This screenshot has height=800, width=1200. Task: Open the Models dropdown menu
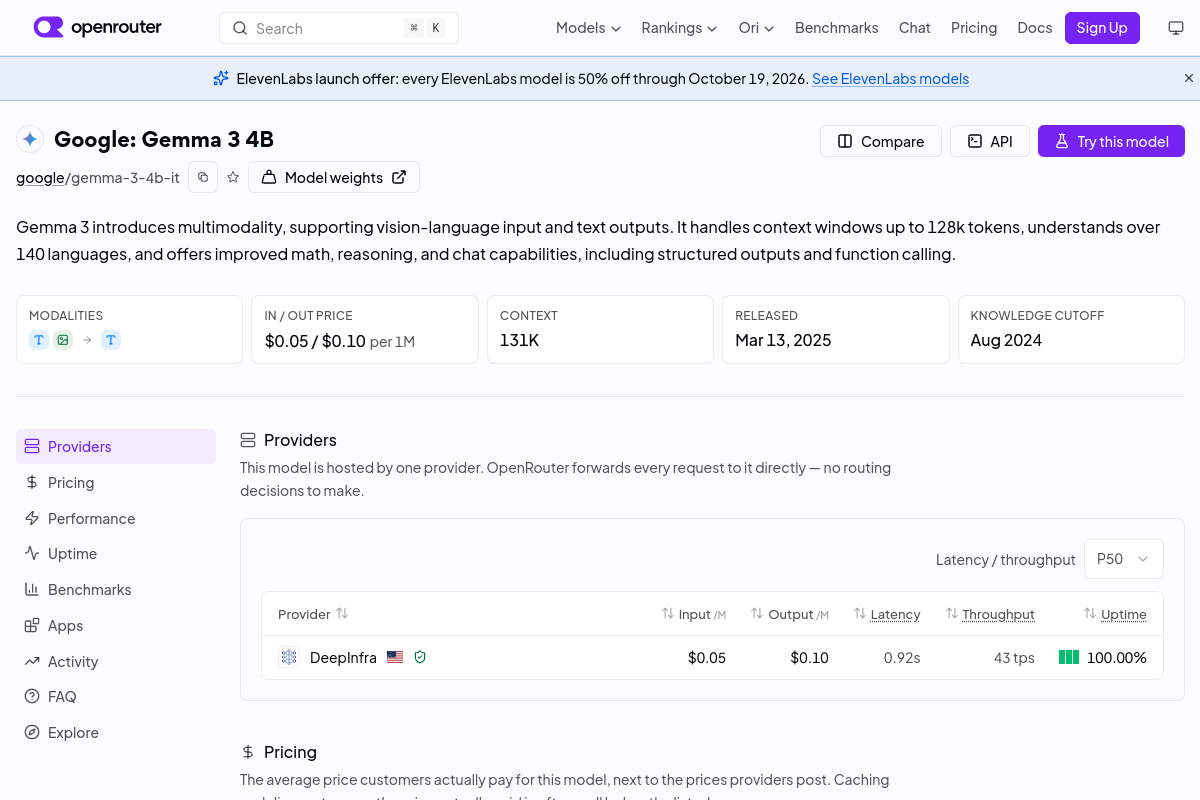(x=588, y=28)
